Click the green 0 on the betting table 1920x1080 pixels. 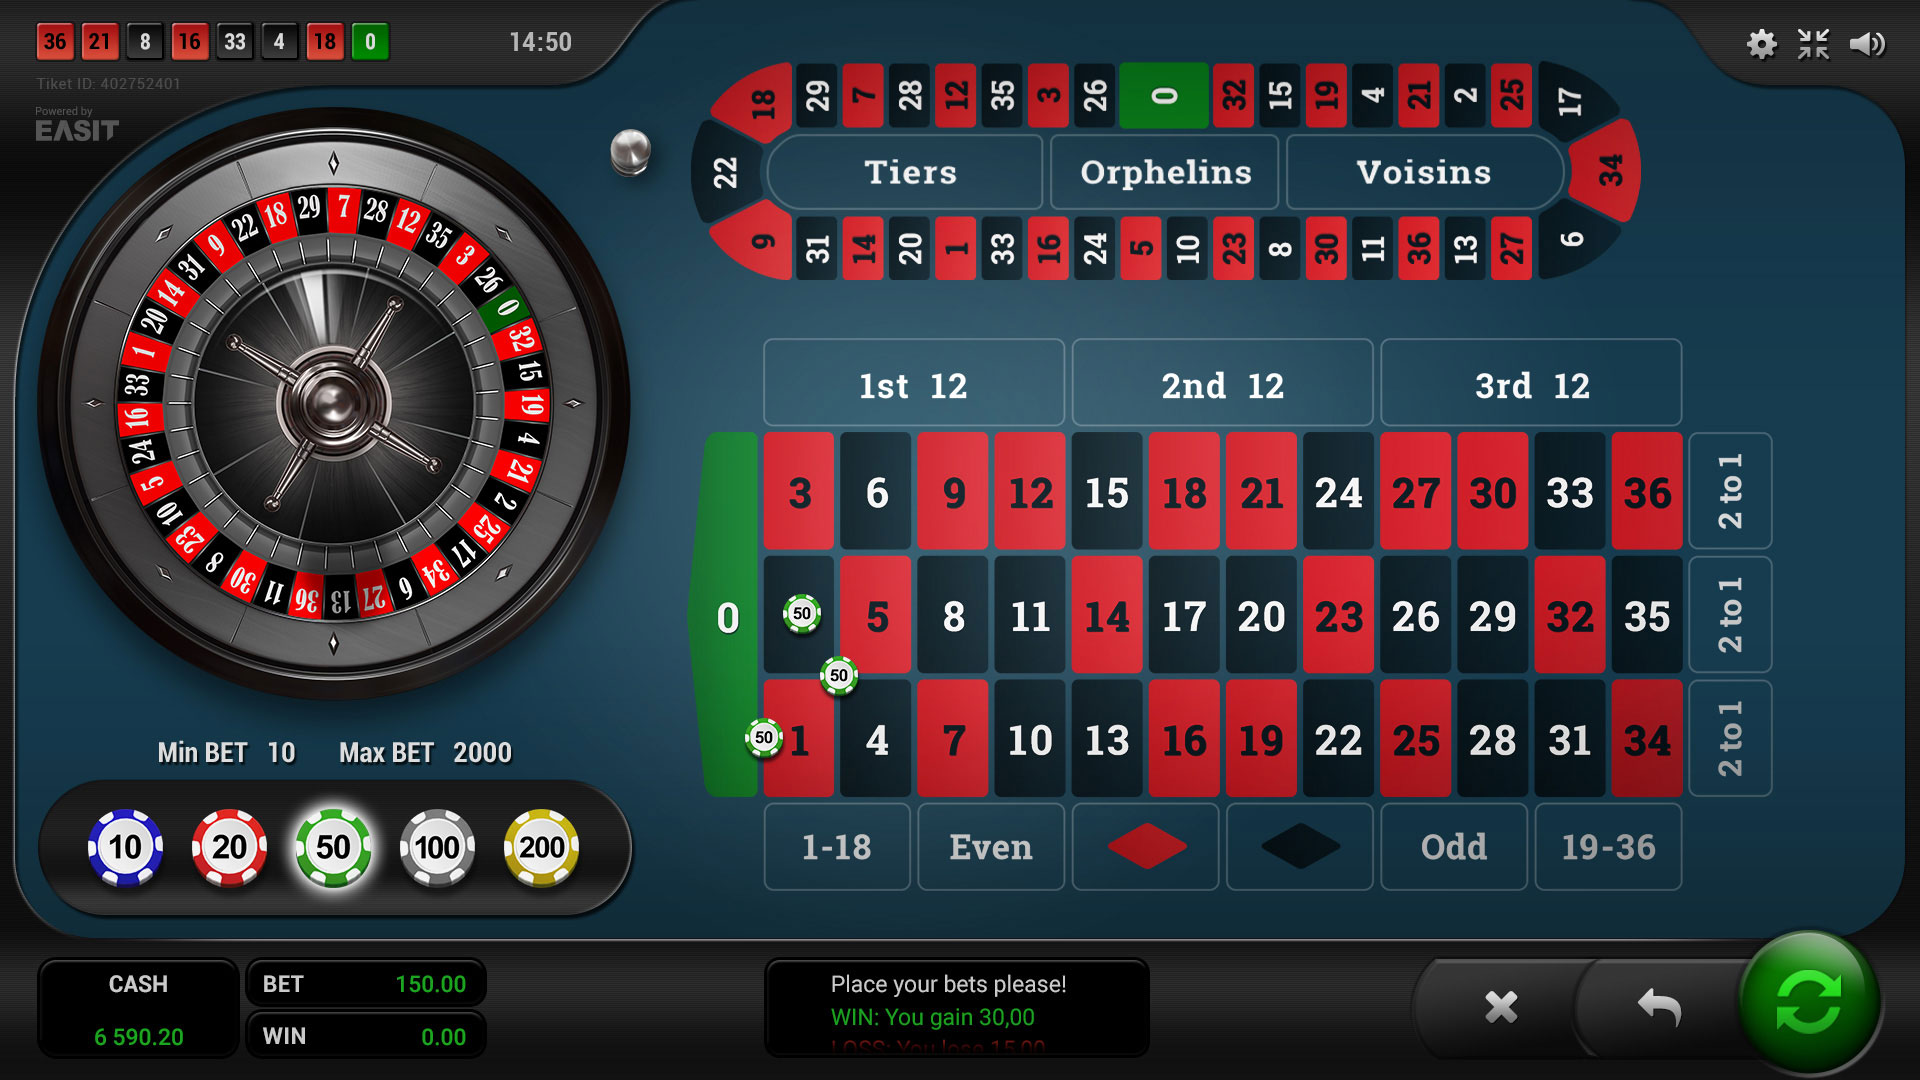(x=728, y=616)
